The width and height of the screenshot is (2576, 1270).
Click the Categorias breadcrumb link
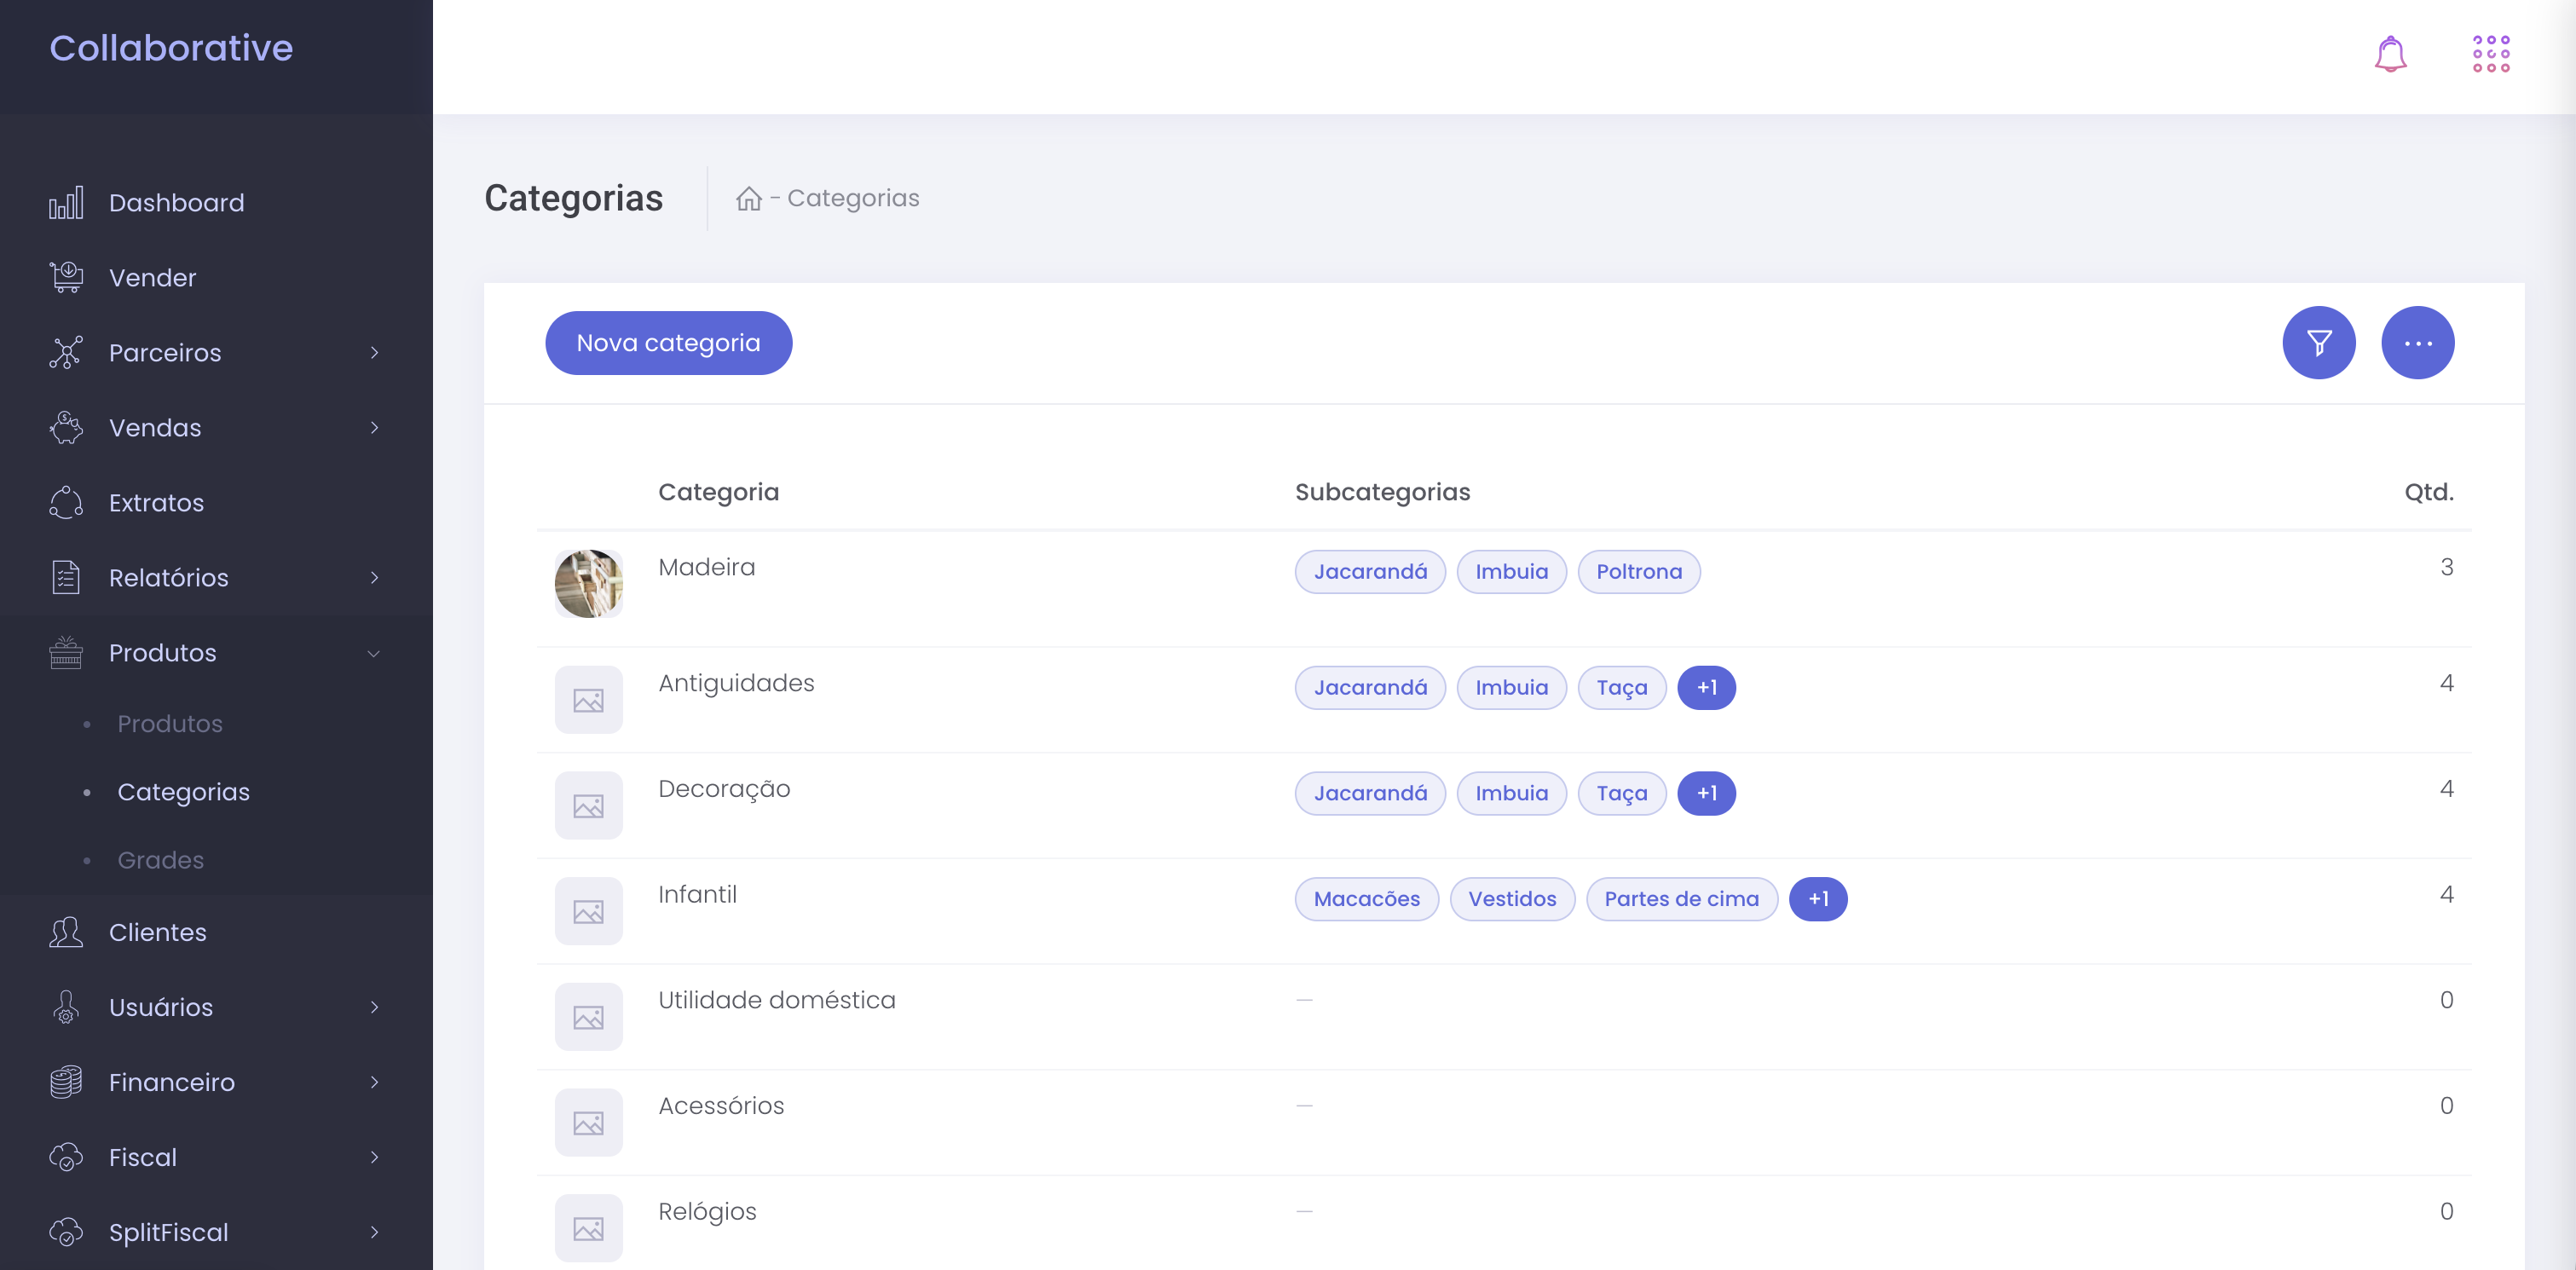853,198
